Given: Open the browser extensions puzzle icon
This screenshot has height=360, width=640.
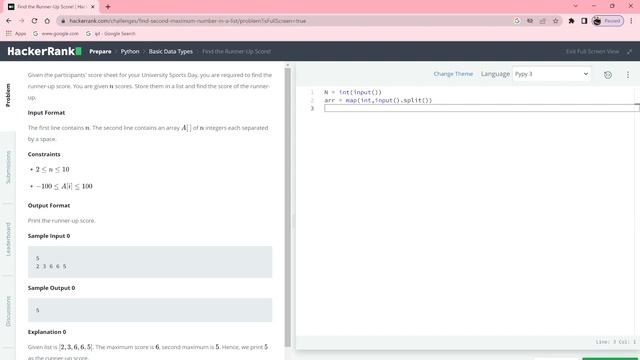Looking at the screenshot, I should [571, 21].
